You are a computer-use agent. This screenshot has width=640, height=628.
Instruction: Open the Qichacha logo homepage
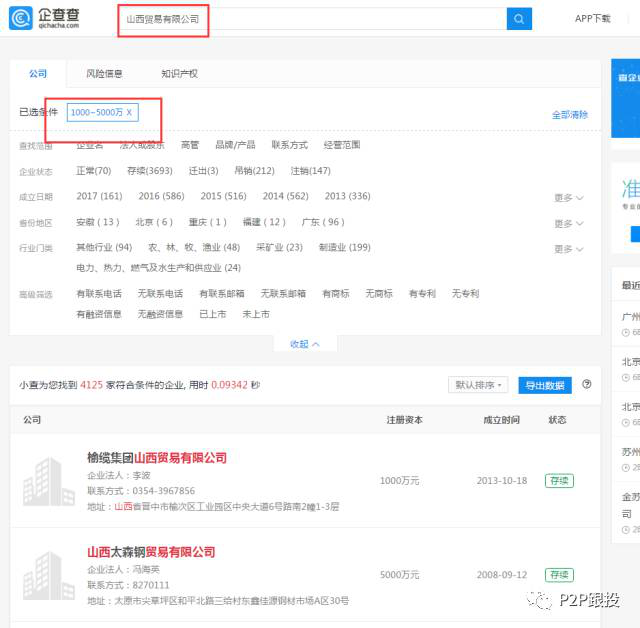coord(44,18)
